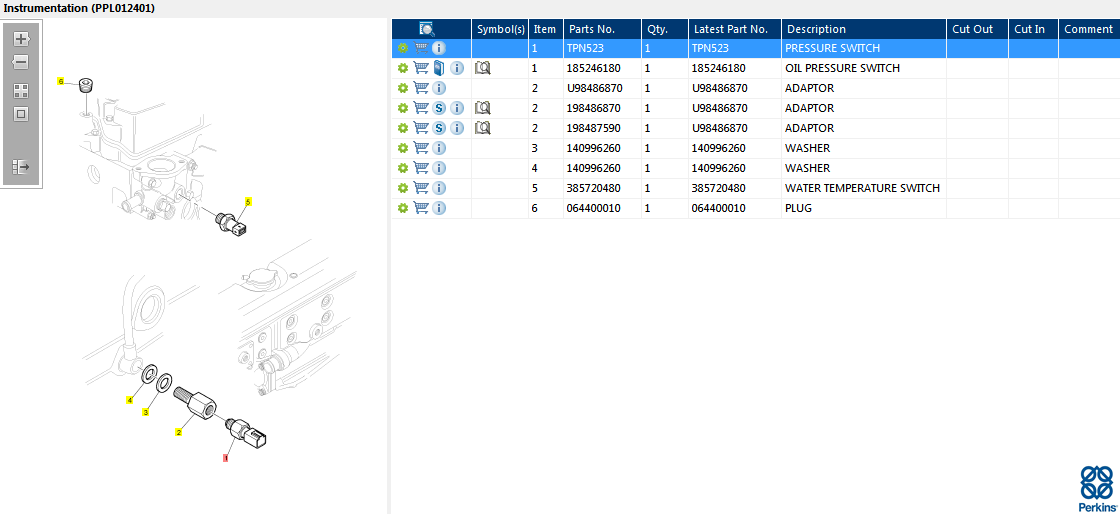Open symbol lookup for part 198486870
Viewport: 1120px width, 514px height.
[483, 108]
